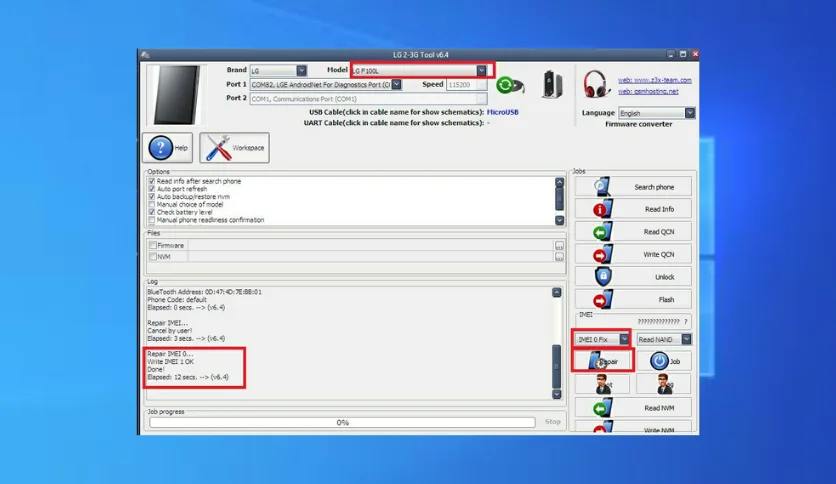The image size is (836, 484).
Task: Check the Firmware file checkbox
Action: click(x=153, y=245)
